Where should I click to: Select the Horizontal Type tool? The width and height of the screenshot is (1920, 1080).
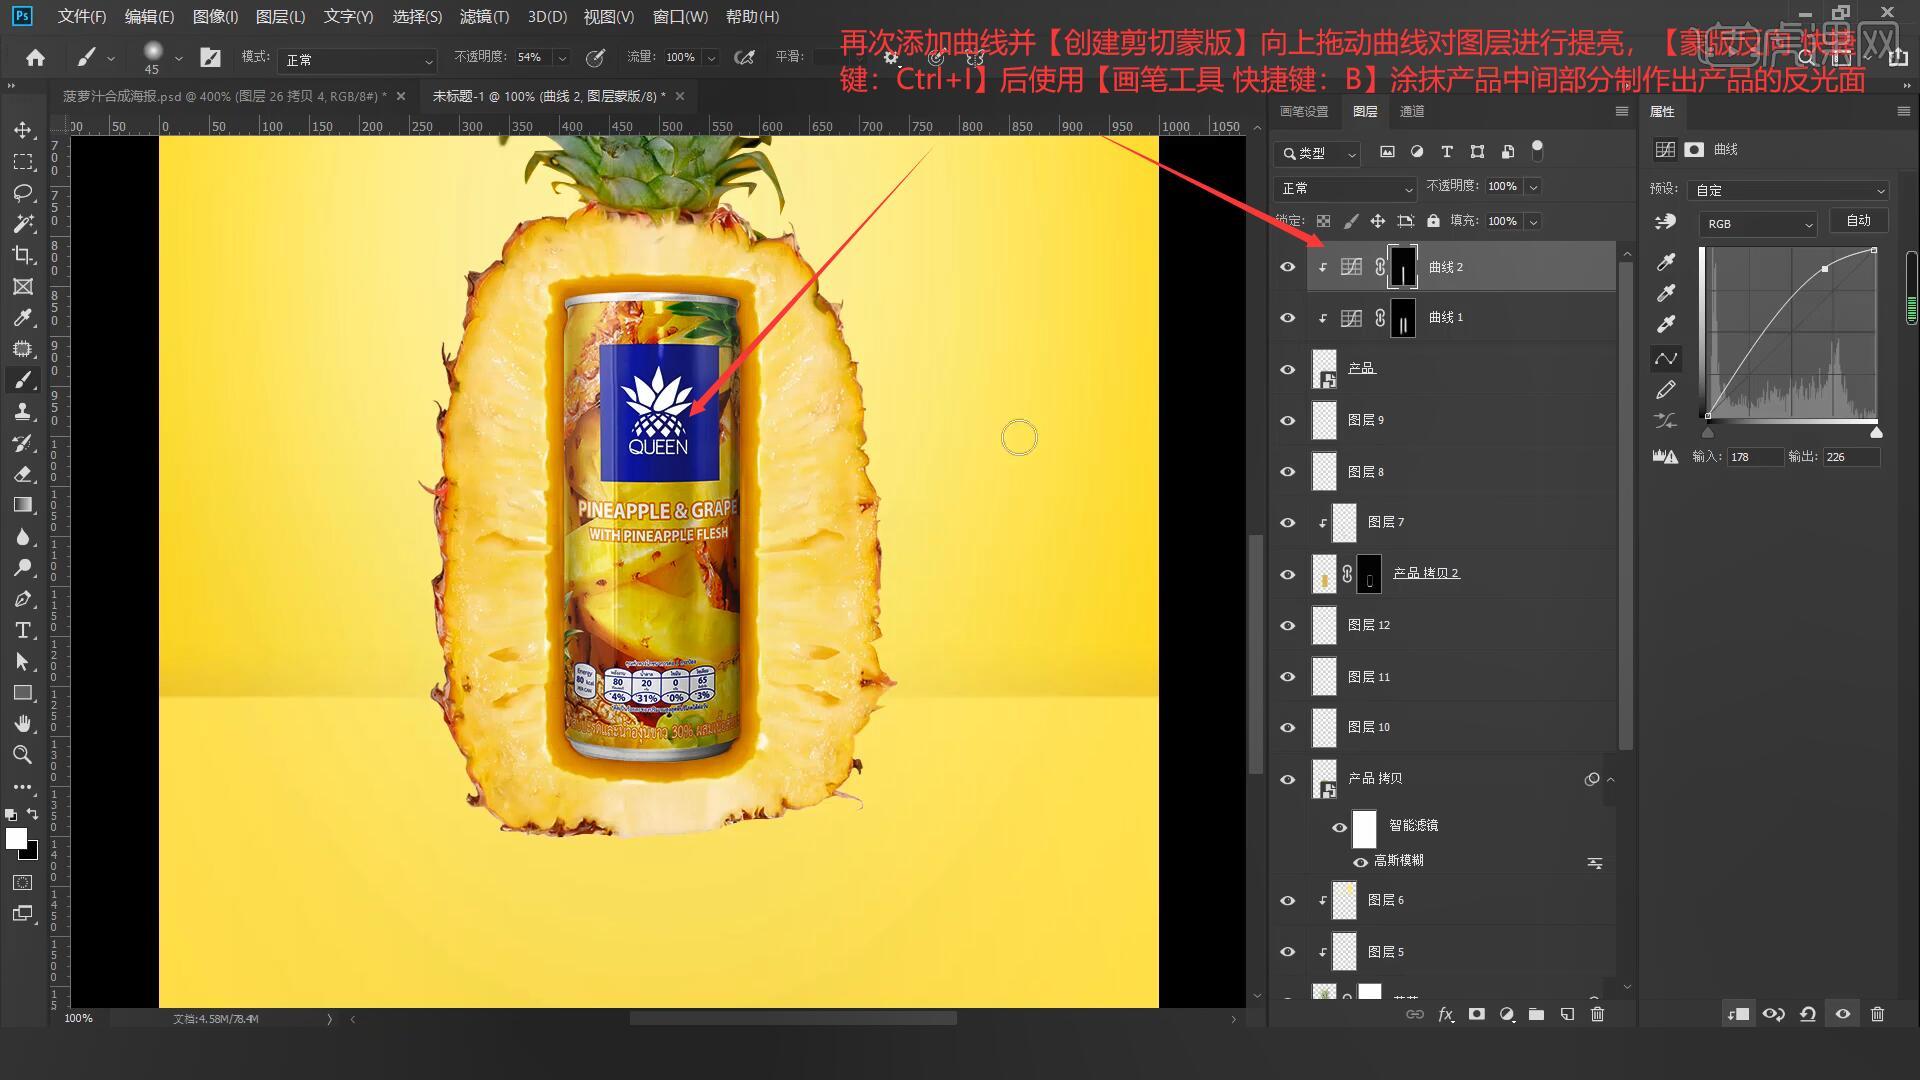[x=23, y=630]
